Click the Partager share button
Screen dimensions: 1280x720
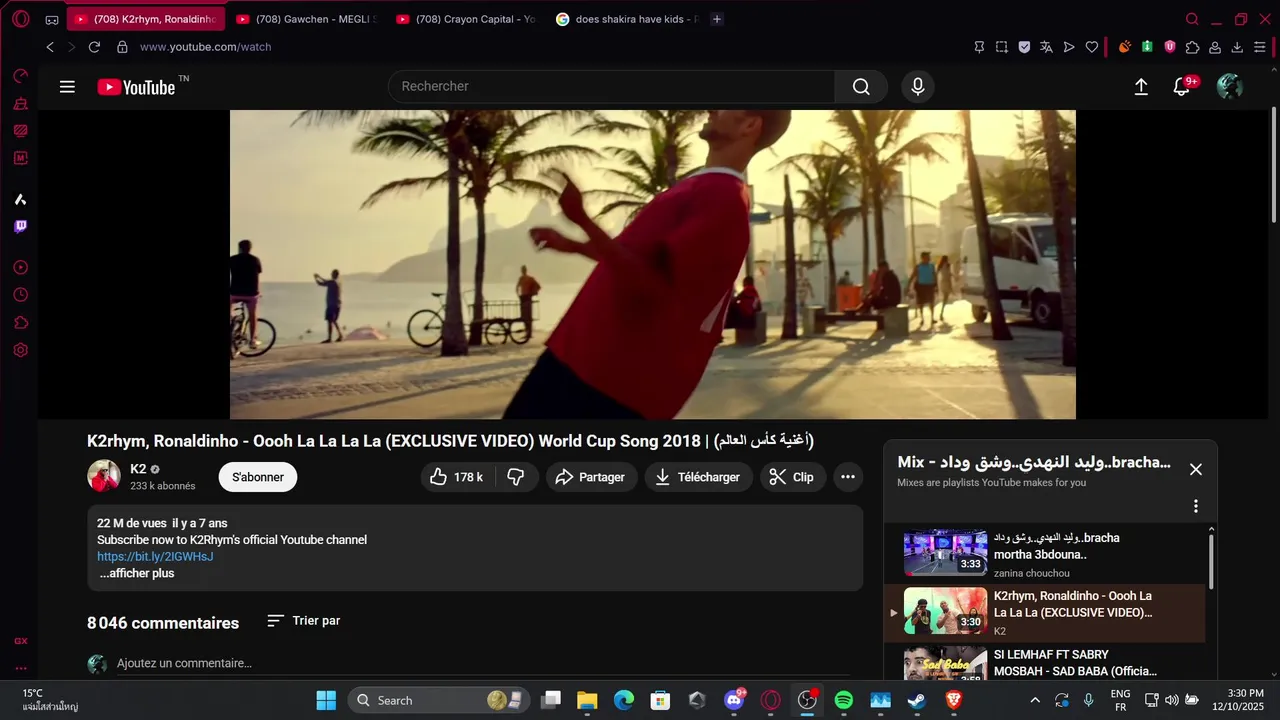(x=591, y=477)
